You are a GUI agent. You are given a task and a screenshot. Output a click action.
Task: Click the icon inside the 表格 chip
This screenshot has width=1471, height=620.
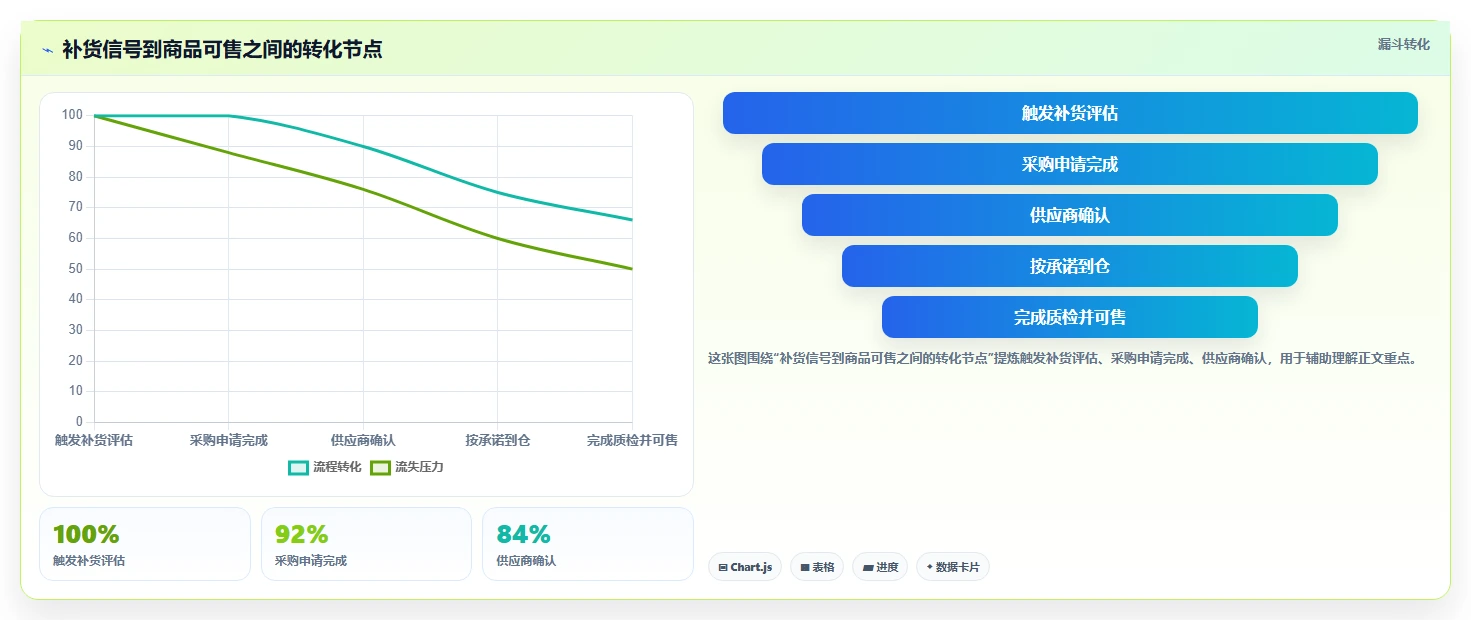point(805,567)
